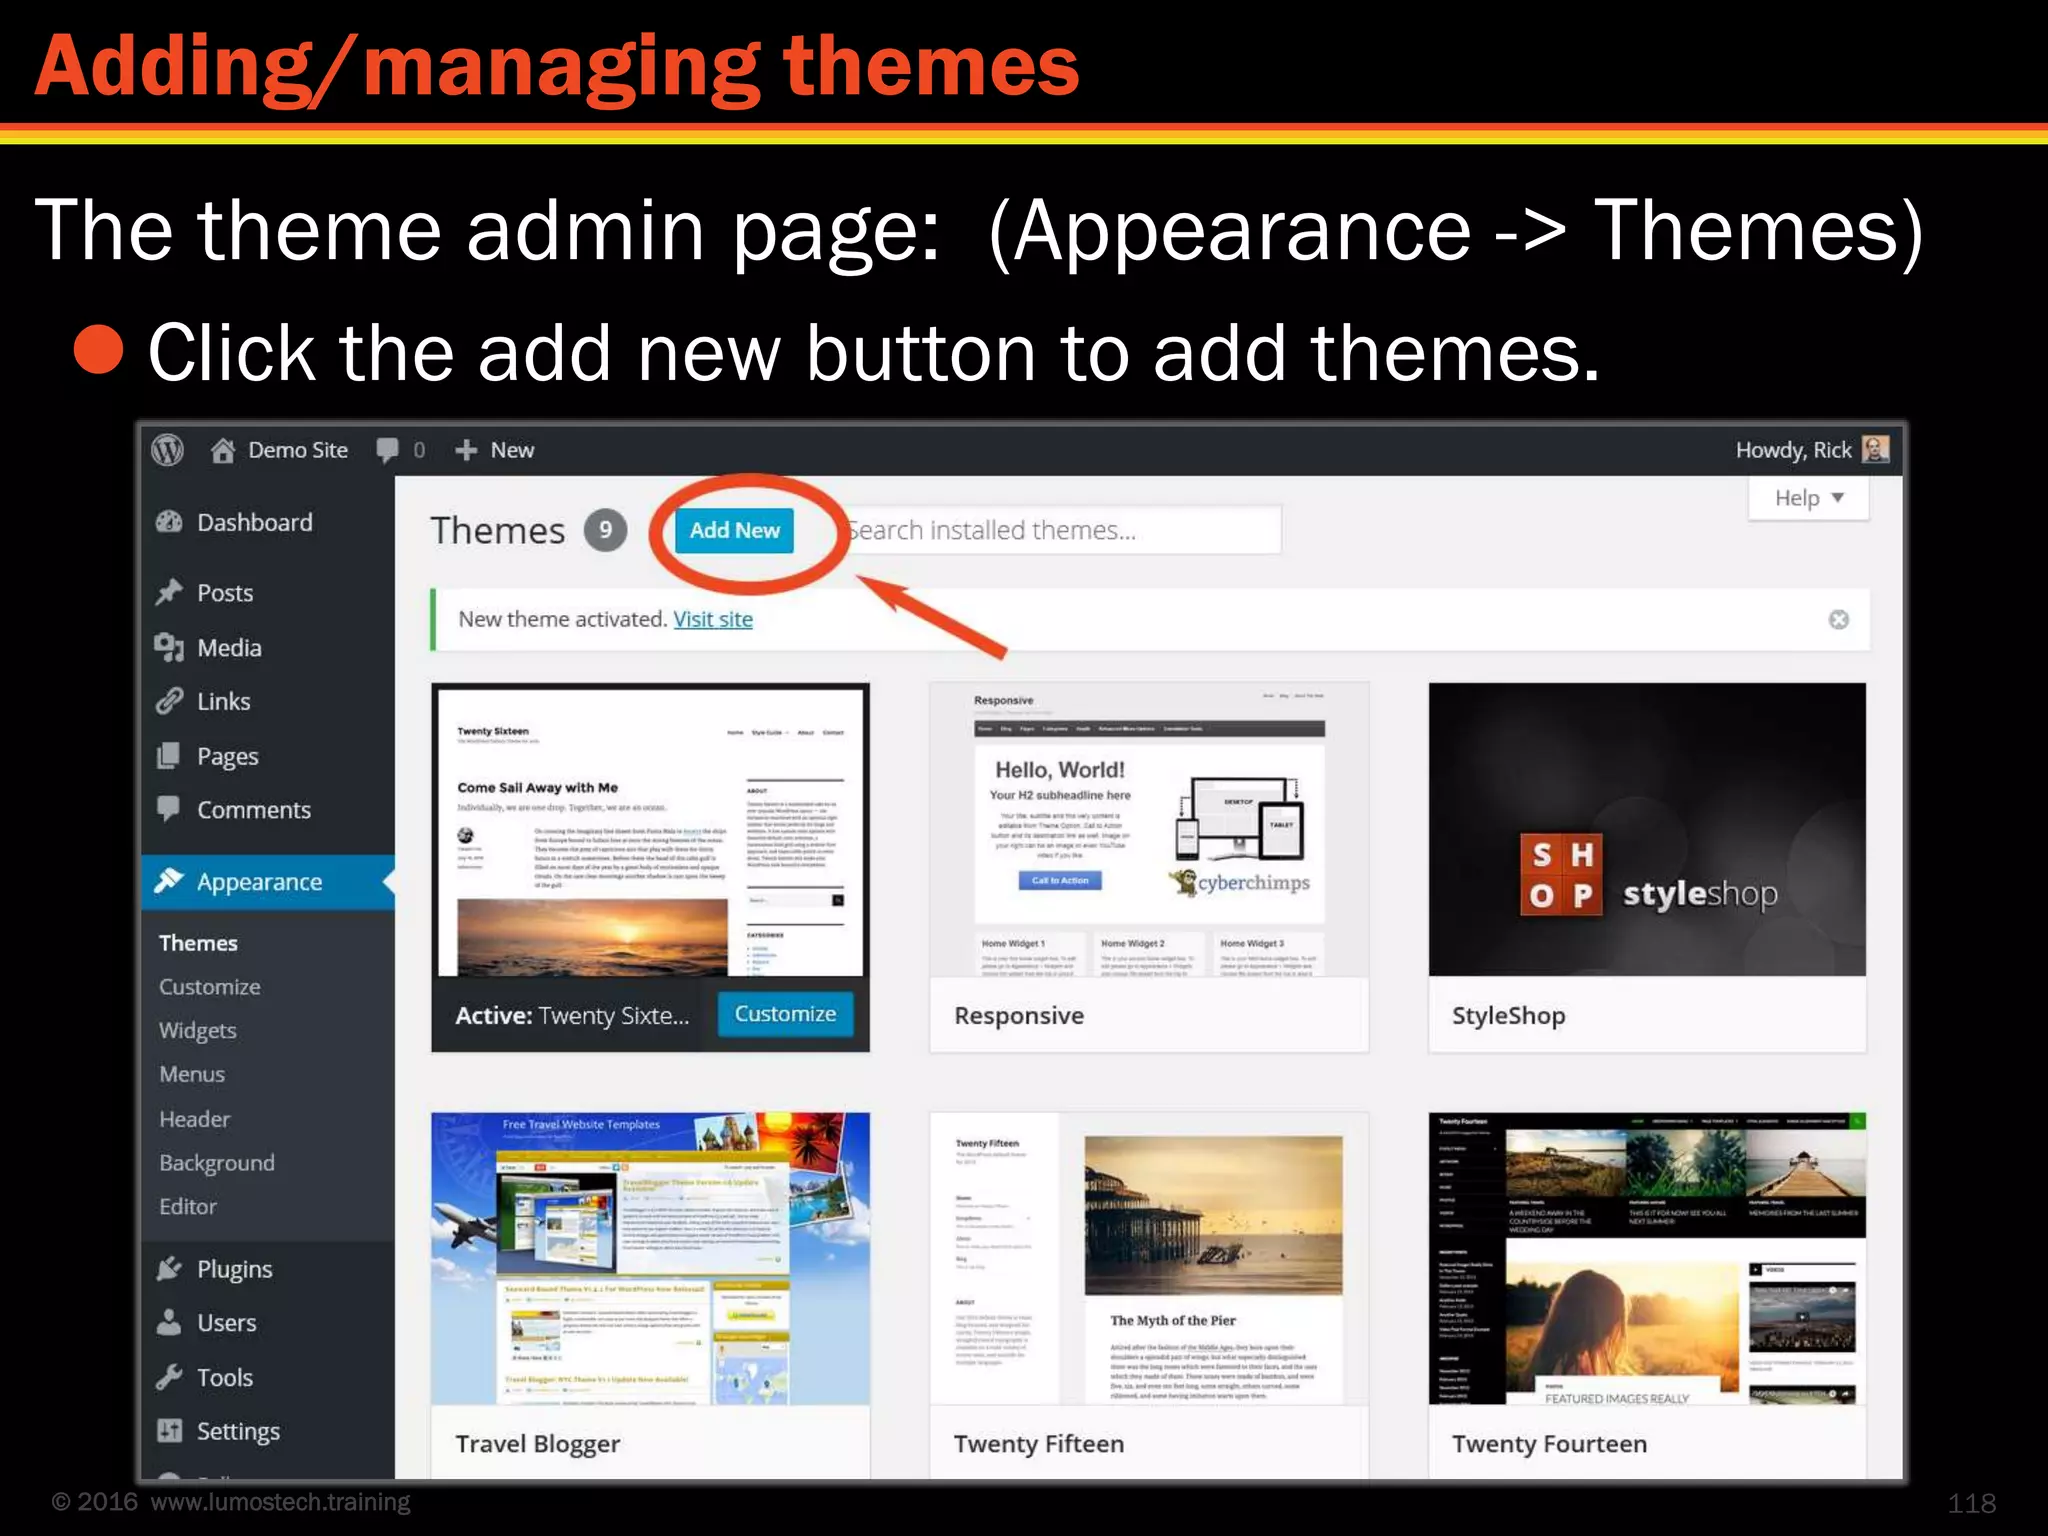Click the Appearance paintbrush icon
2048x1536 pixels.
169,881
